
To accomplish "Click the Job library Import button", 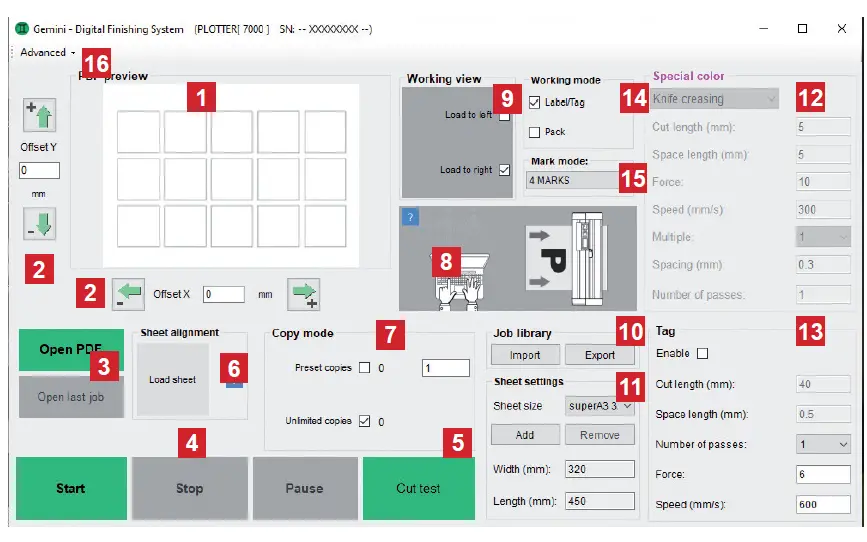I will (525, 355).
